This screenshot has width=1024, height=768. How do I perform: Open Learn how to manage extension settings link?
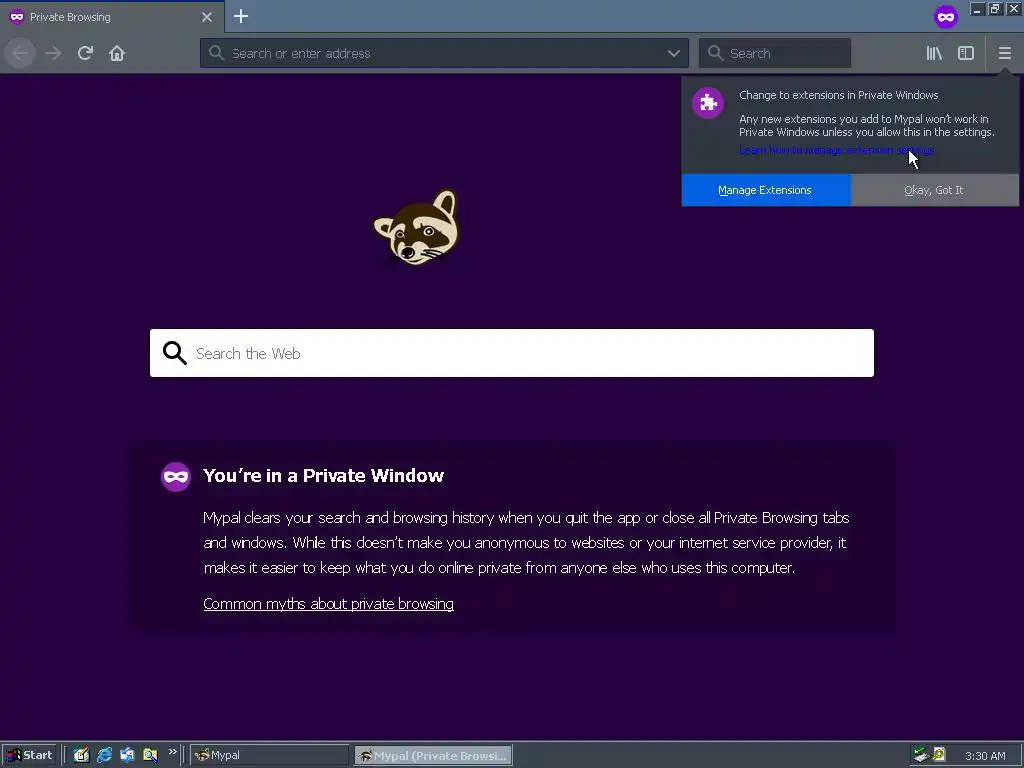pos(837,150)
